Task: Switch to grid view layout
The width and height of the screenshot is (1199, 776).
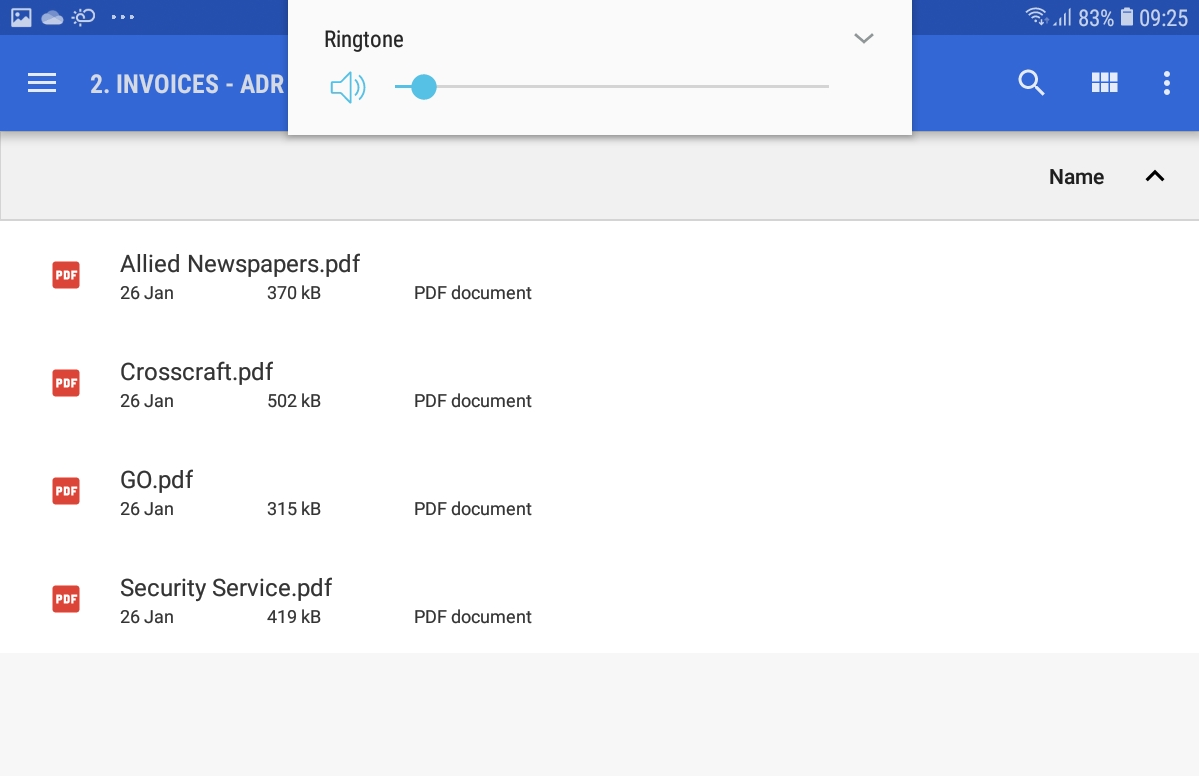Action: (1104, 84)
